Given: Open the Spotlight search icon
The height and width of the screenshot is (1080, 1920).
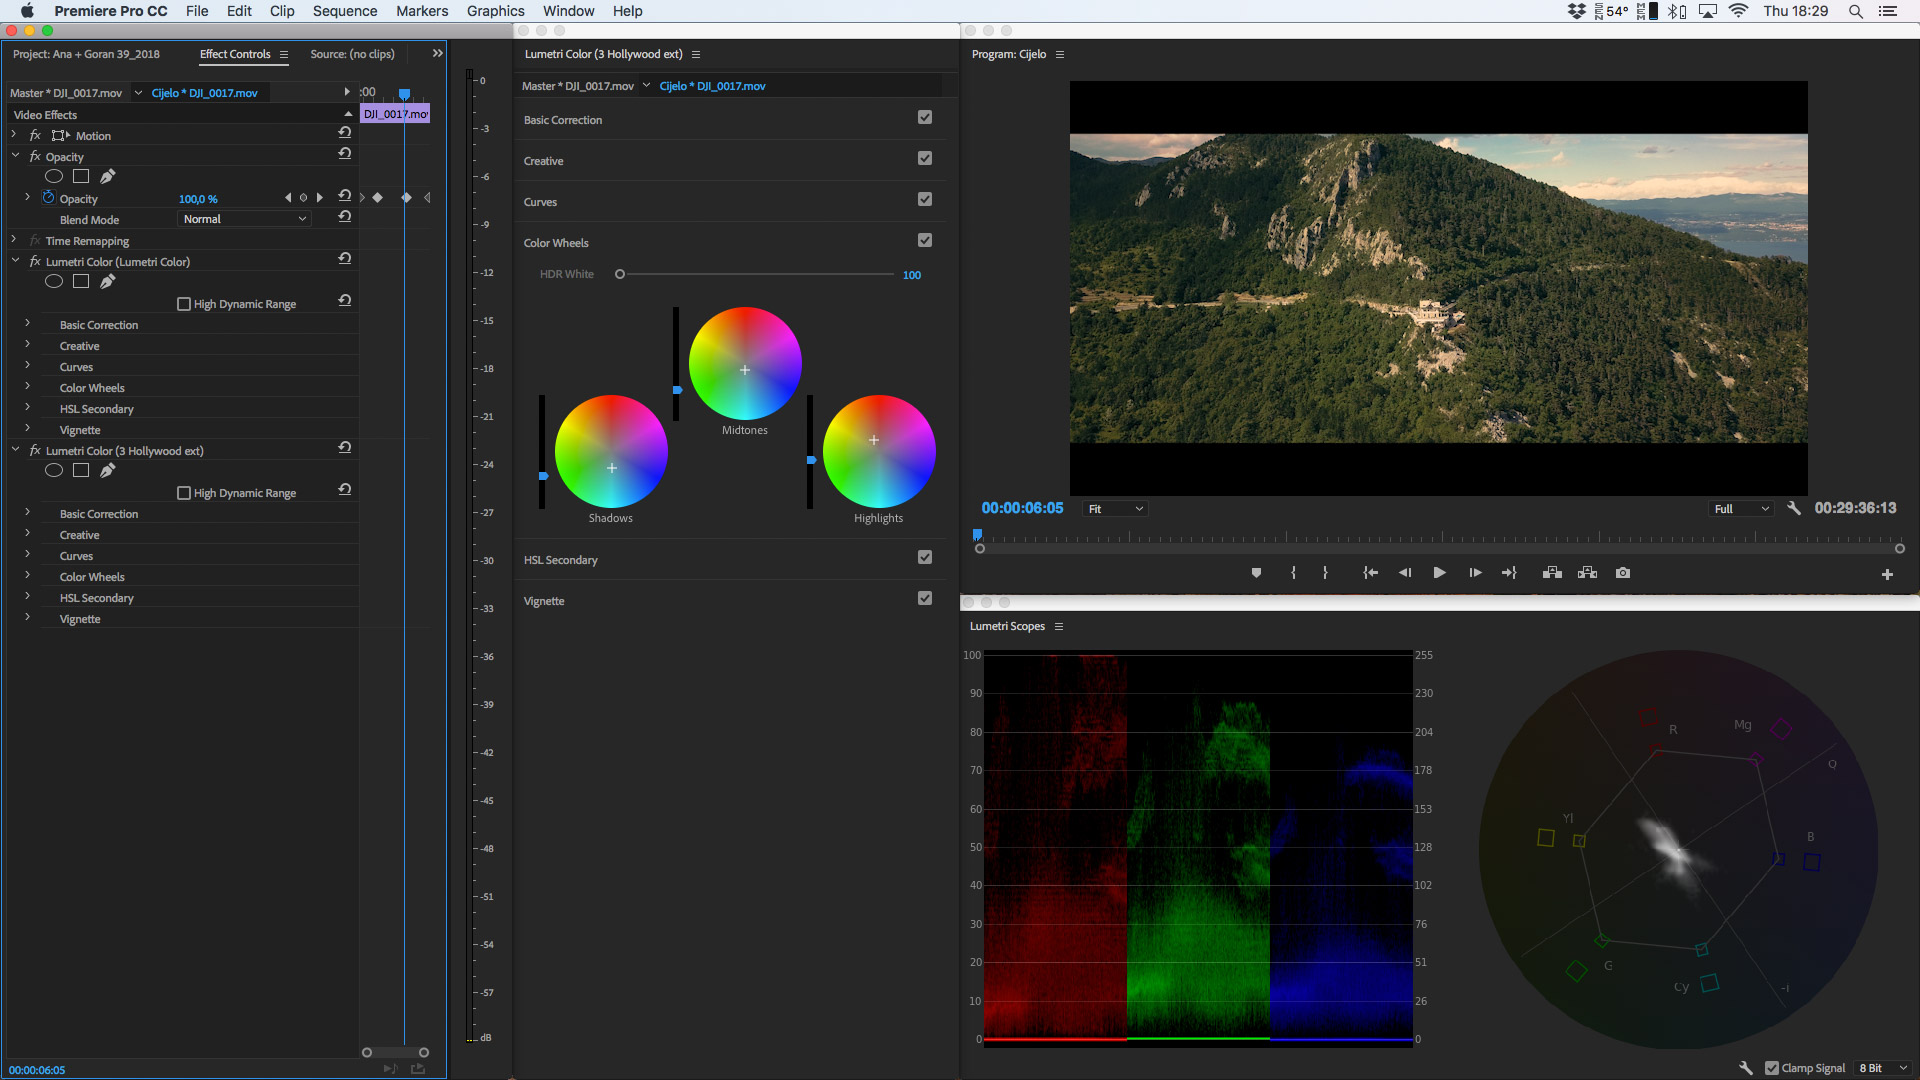Looking at the screenshot, I should 1855,11.
